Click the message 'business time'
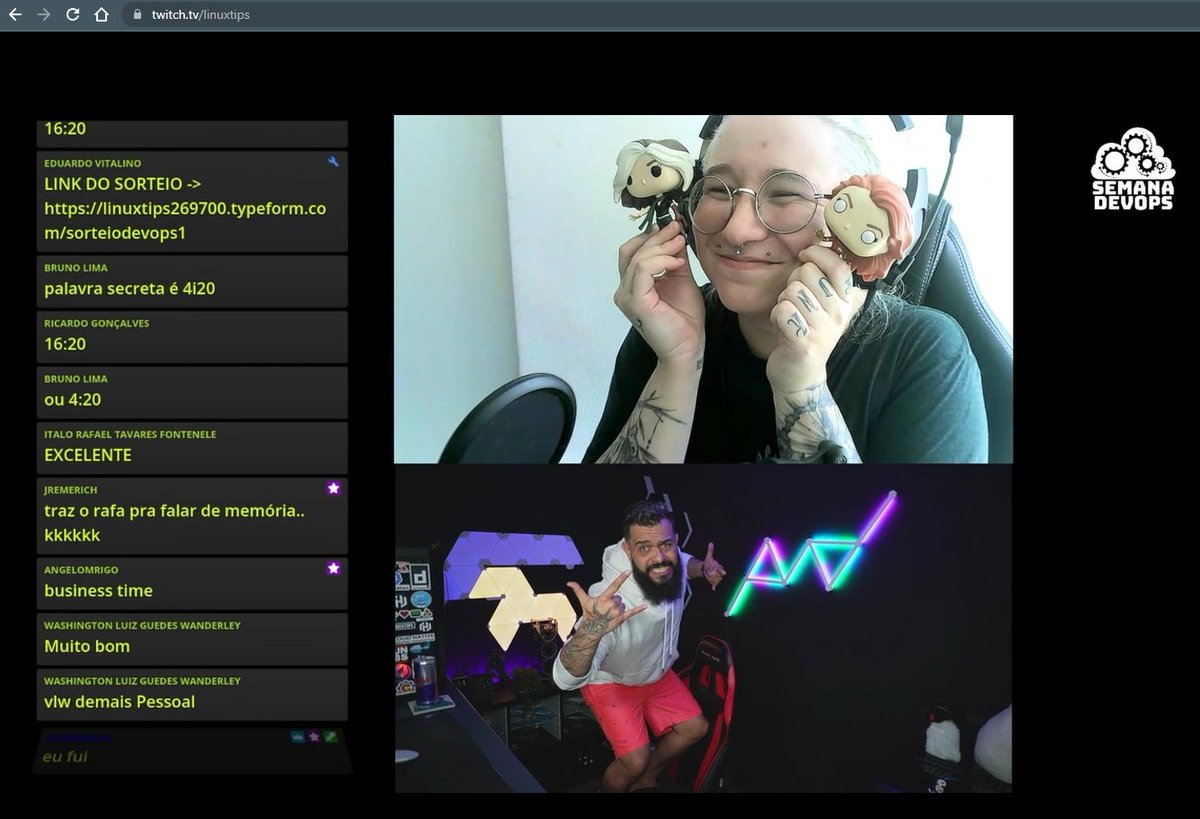 [99, 591]
